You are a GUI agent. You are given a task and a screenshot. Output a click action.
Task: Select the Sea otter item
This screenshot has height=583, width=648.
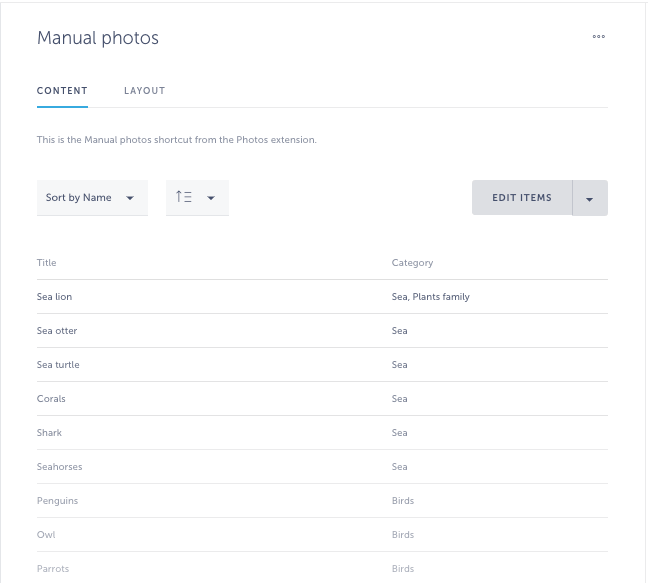[x=322, y=331]
